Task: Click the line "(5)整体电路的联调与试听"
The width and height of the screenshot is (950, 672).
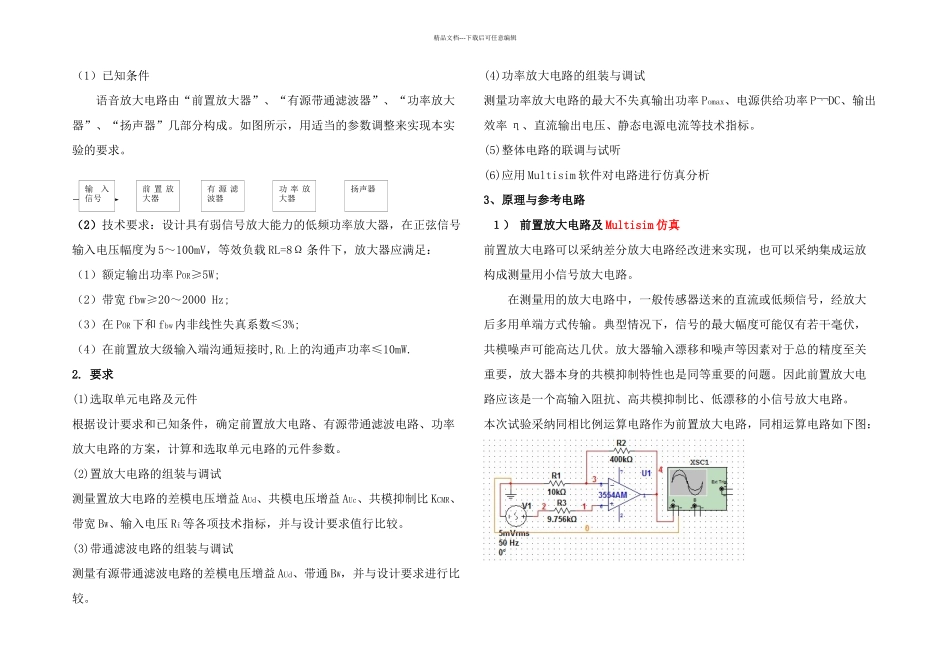Action: tap(553, 150)
